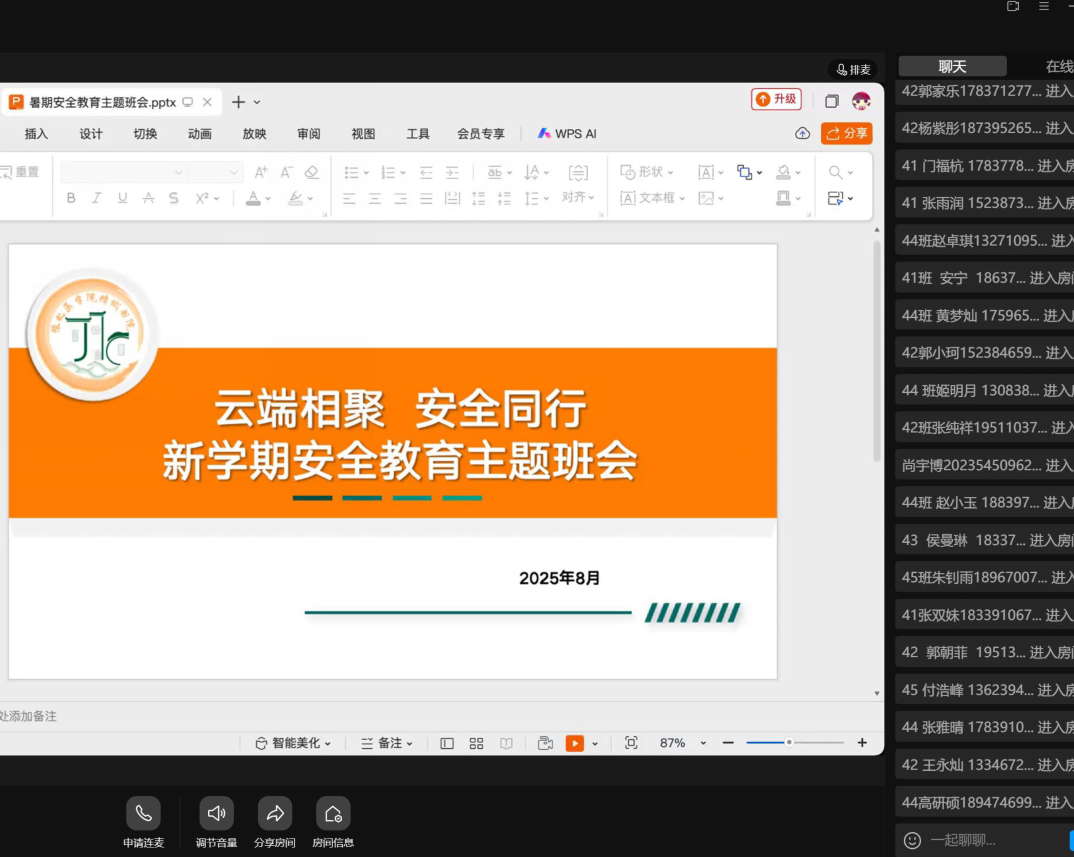Viewport: 1074px width, 857px height.
Task: Click 调节音量 speaker icon
Action: [216, 813]
